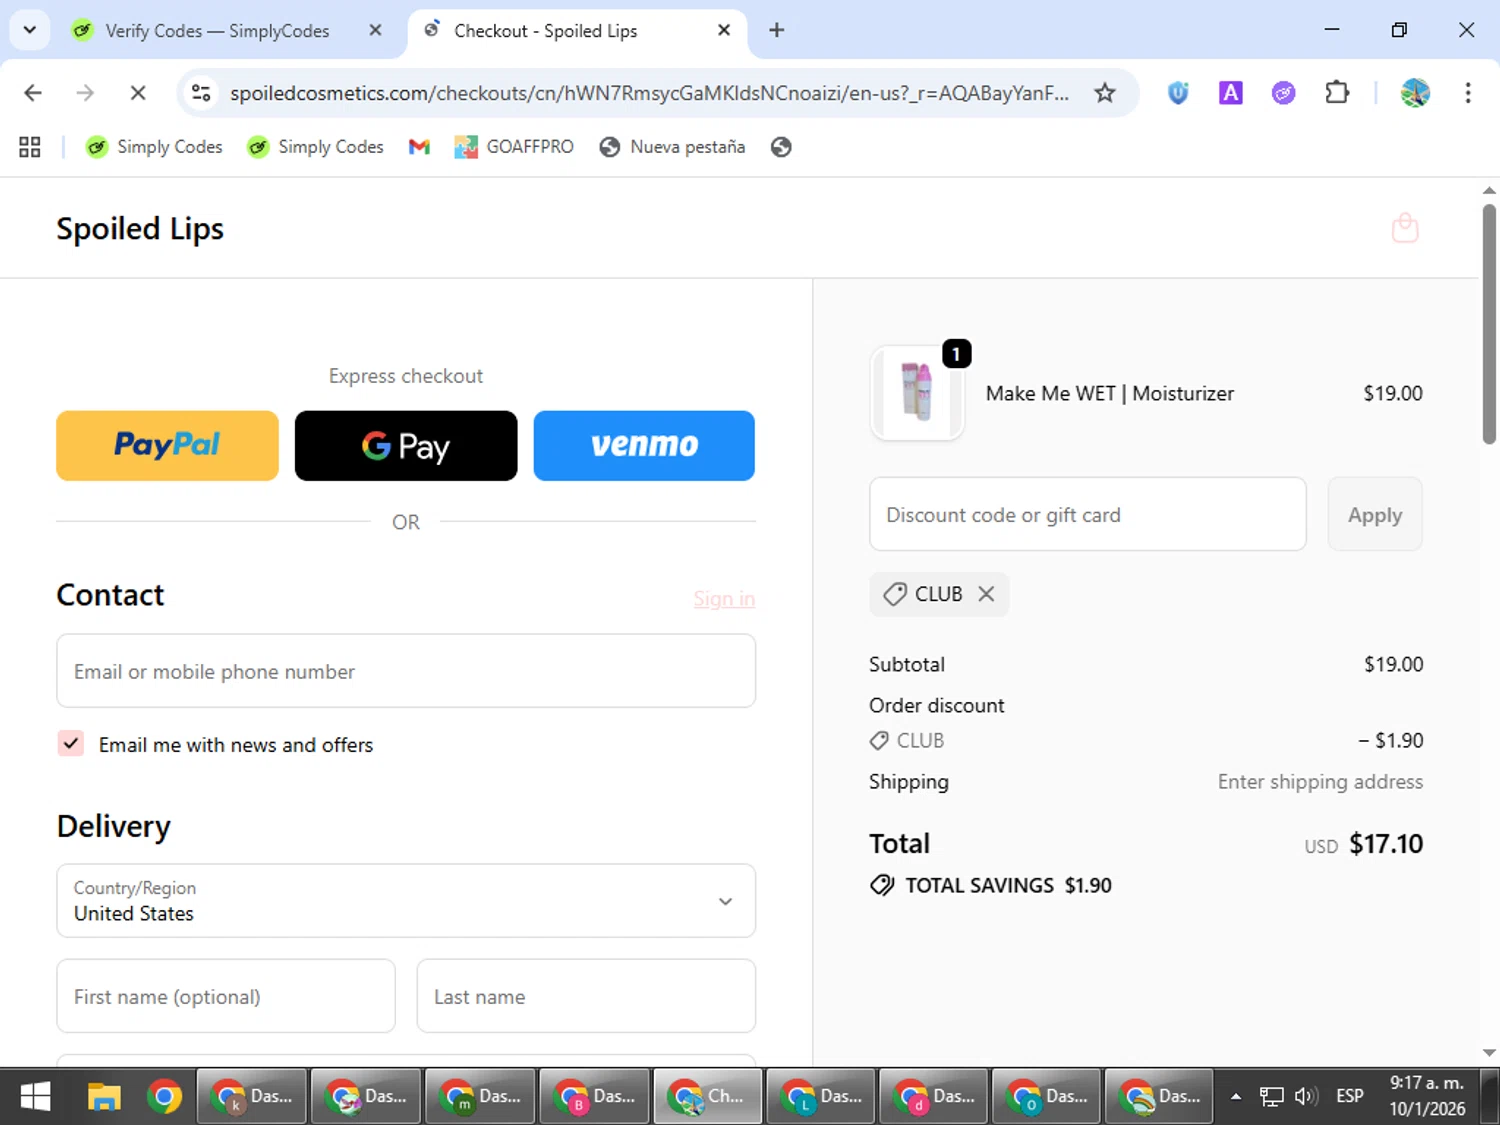Open the GOAFFPRO bookmark
Image resolution: width=1500 pixels, height=1125 pixels.
coord(514,147)
